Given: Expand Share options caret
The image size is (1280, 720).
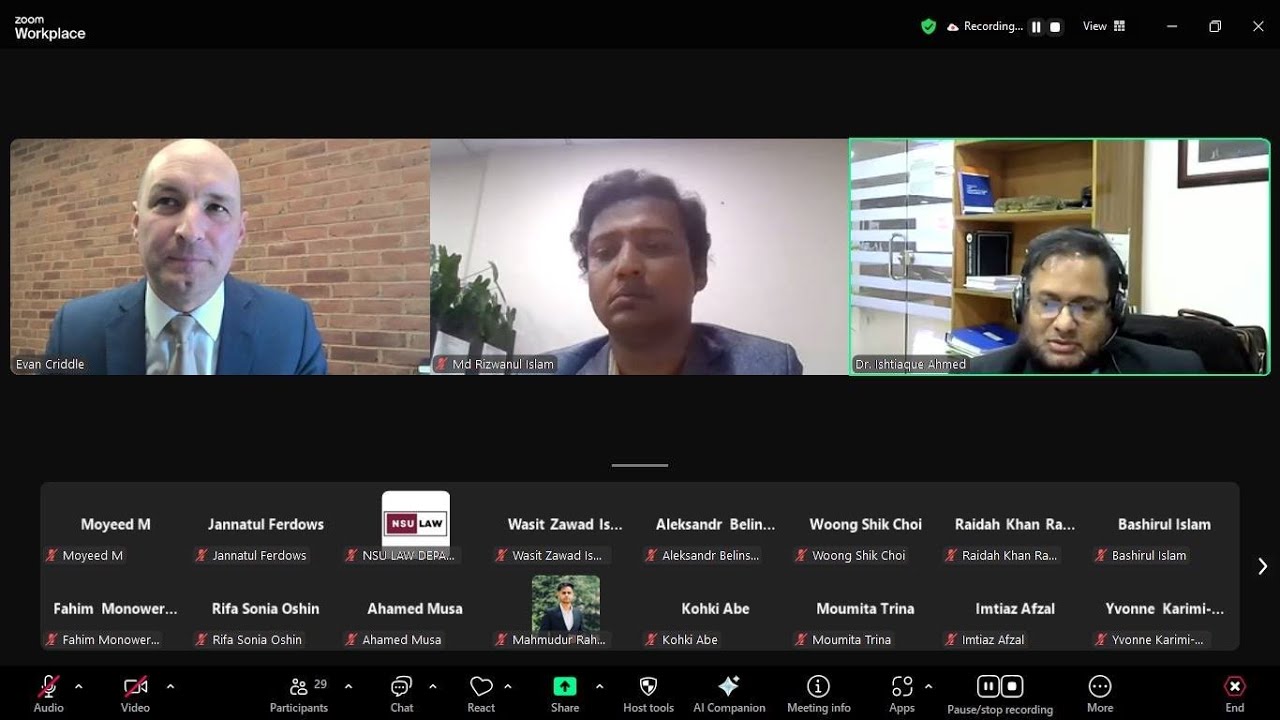Looking at the screenshot, I should (x=599, y=686).
